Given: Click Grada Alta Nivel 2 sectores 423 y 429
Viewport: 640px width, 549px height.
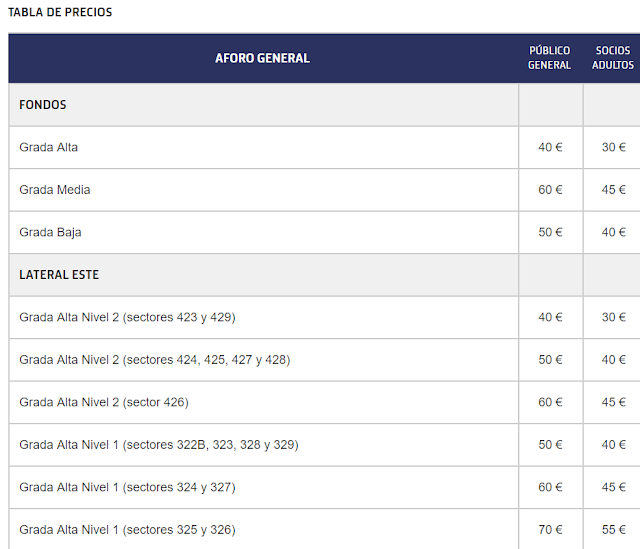Looking at the screenshot, I should pyautogui.click(x=127, y=317).
